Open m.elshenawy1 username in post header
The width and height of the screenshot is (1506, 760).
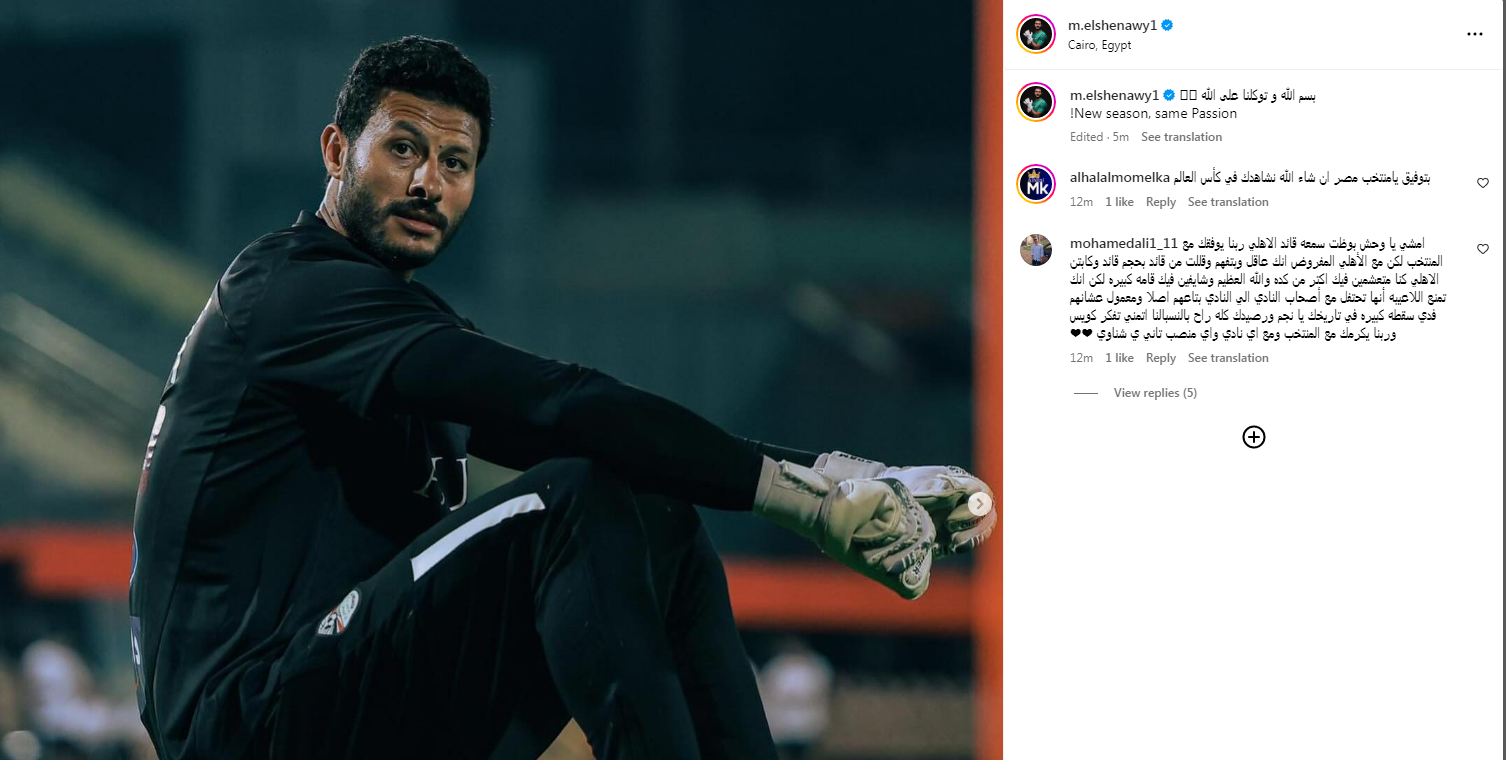coord(1113,25)
